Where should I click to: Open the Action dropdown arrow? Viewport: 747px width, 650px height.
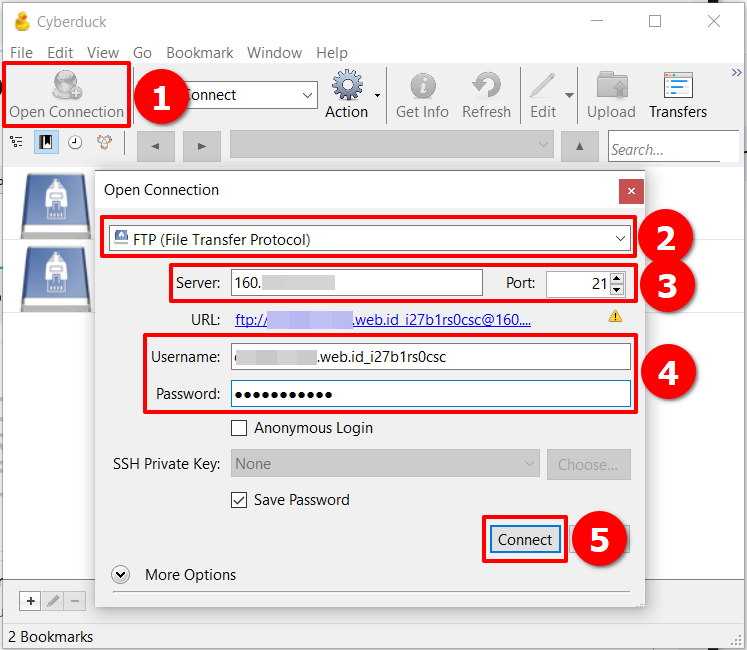(x=377, y=95)
